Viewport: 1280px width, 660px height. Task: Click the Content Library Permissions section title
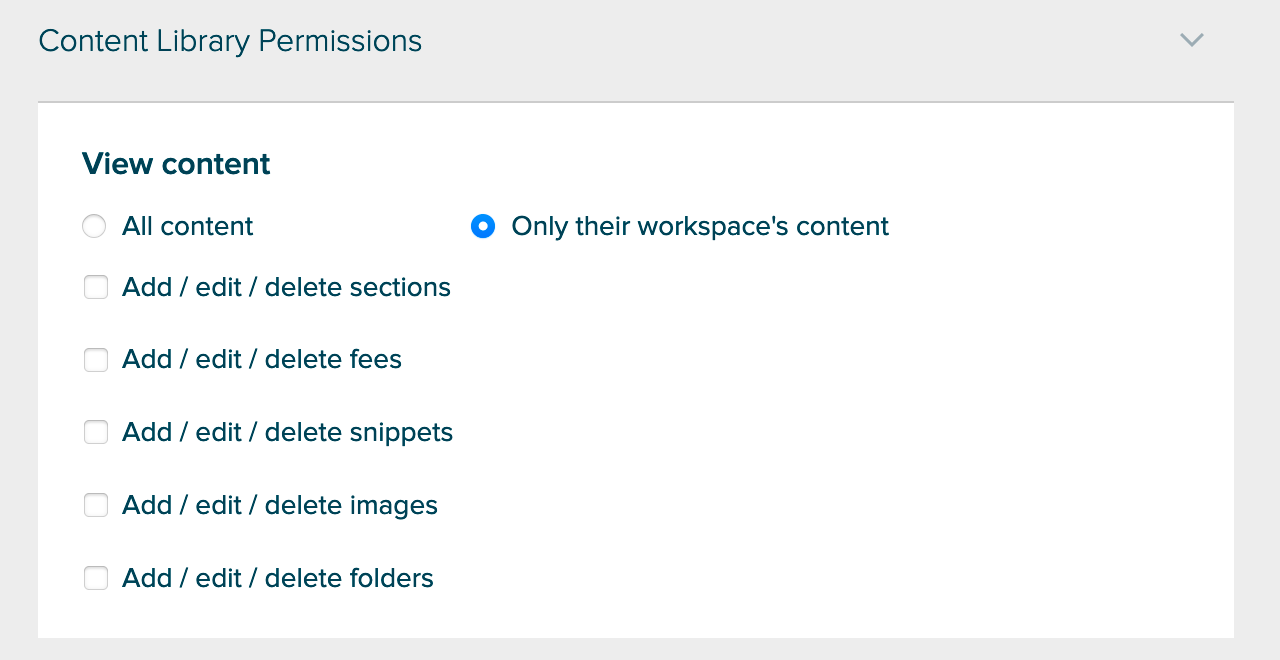[x=230, y=41]
